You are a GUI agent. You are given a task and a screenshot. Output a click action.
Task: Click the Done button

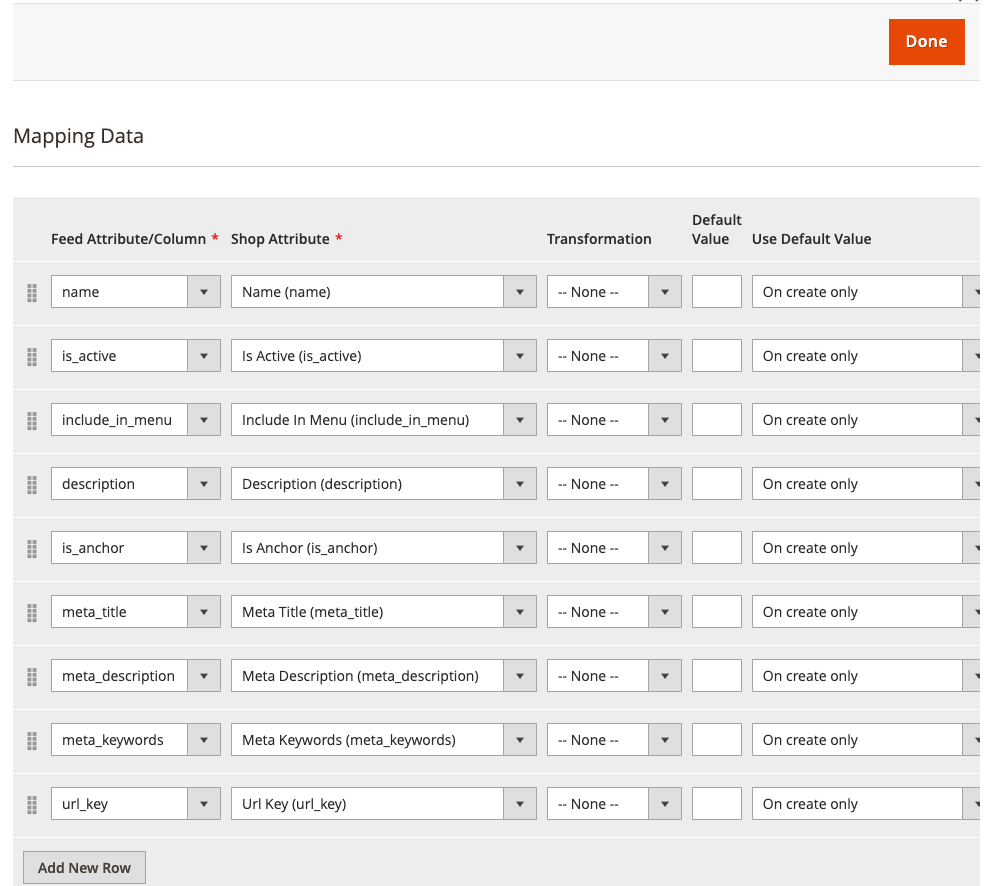point(926,42)
